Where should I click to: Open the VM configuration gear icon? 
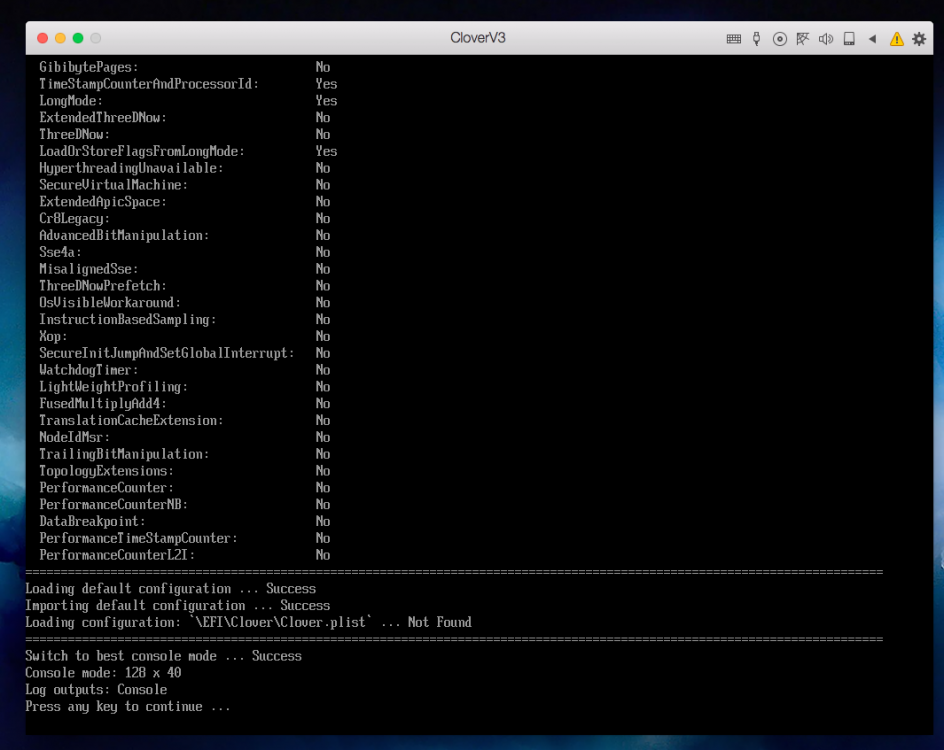tap(919, 39)
